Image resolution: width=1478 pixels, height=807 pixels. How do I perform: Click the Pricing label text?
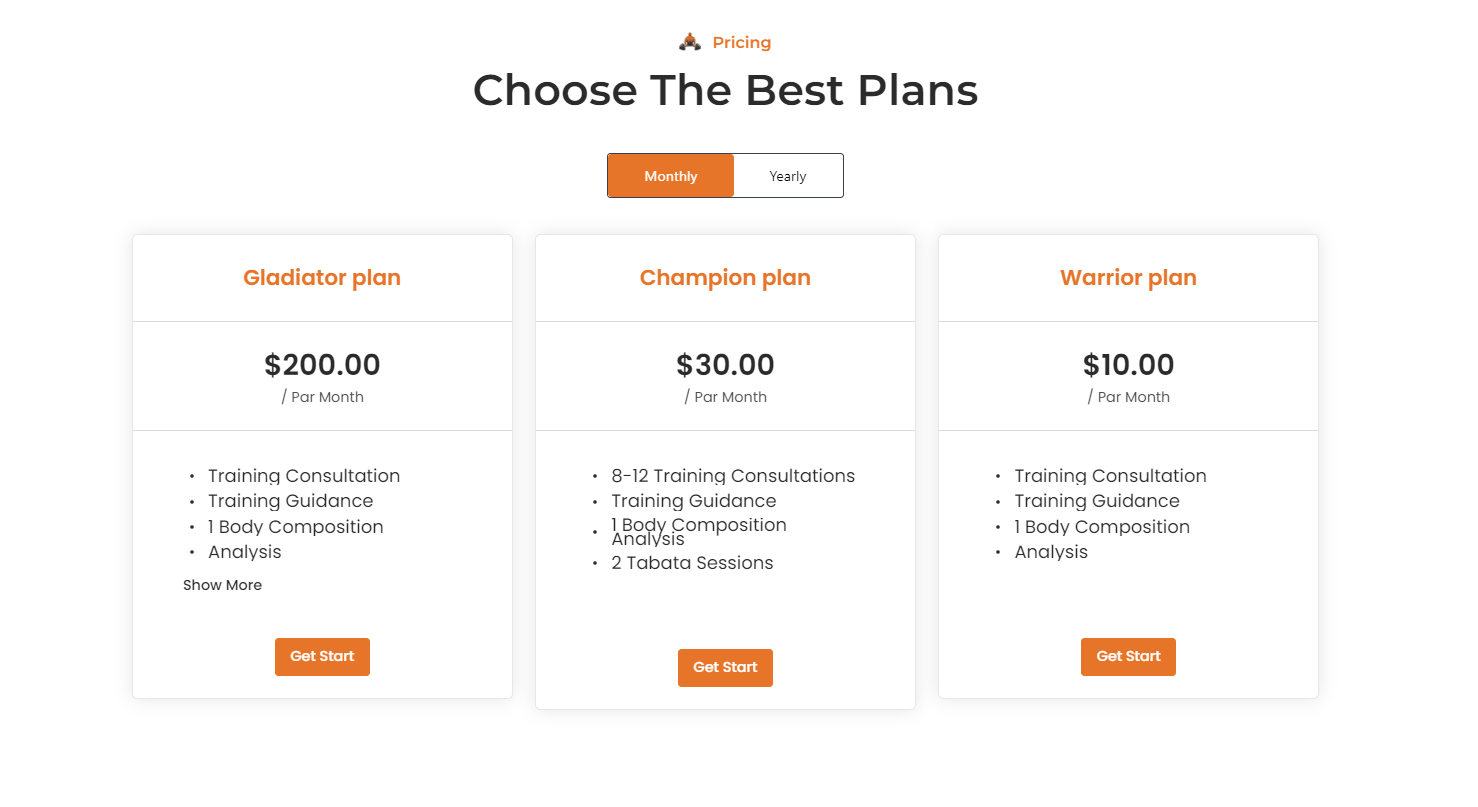tap(741, 42)
